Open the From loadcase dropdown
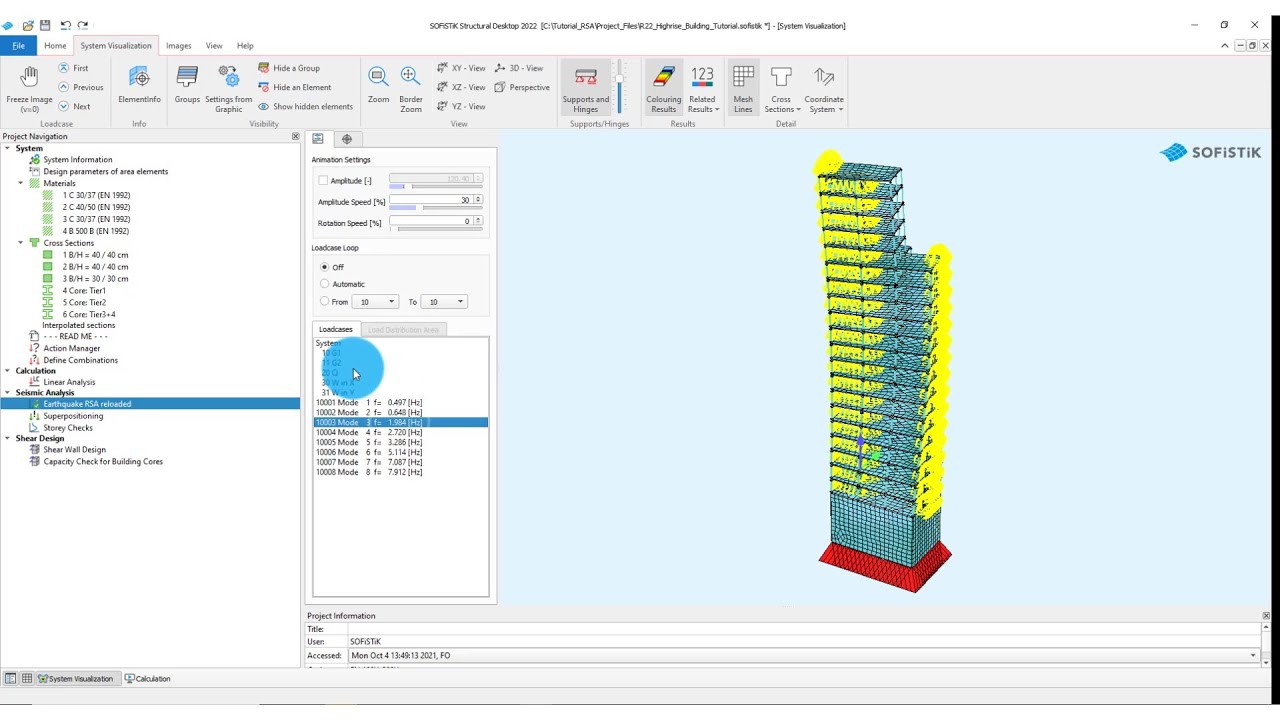 (x=391, y=302)
